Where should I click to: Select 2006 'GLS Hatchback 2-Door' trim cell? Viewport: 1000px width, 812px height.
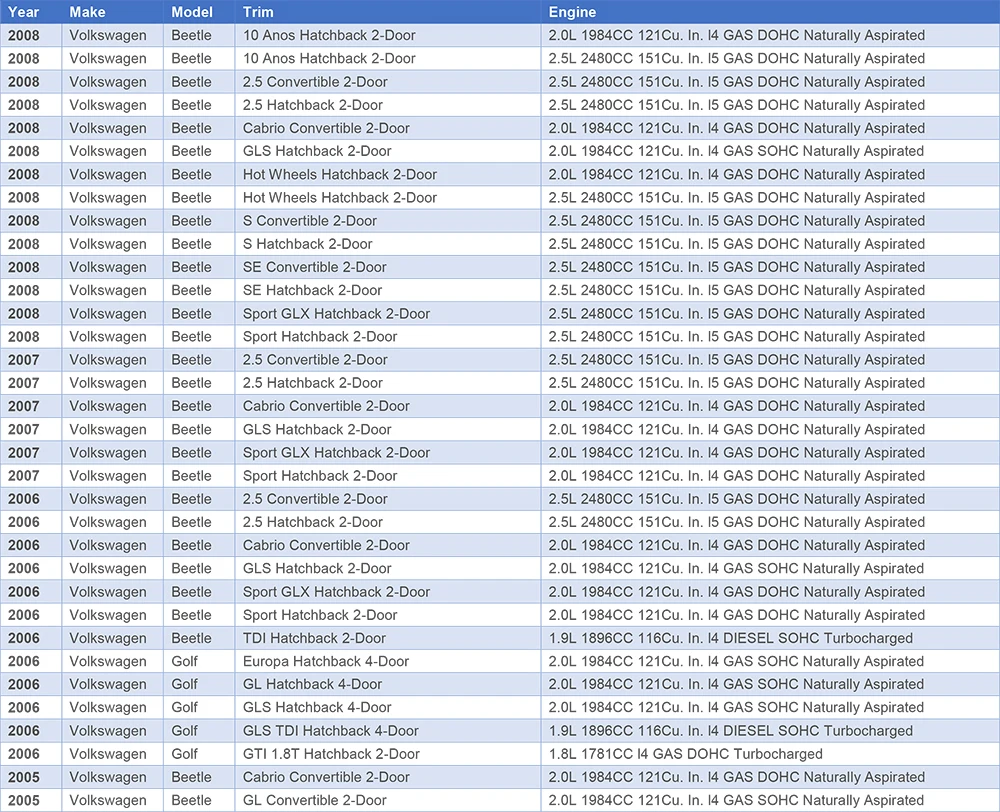click(388, 568)
